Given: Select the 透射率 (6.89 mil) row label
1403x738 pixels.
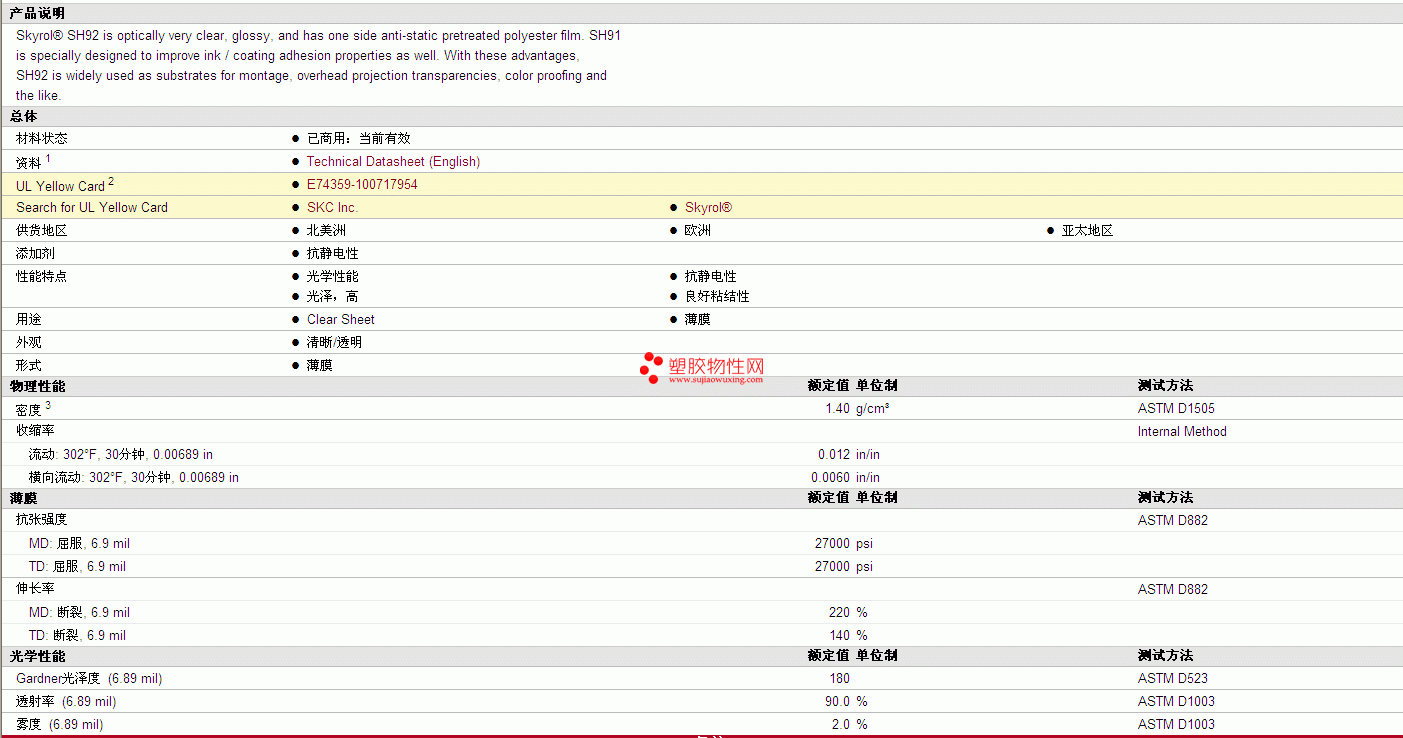Looking at the screenshot, I should pyautogui.click(x=66, y=701).
